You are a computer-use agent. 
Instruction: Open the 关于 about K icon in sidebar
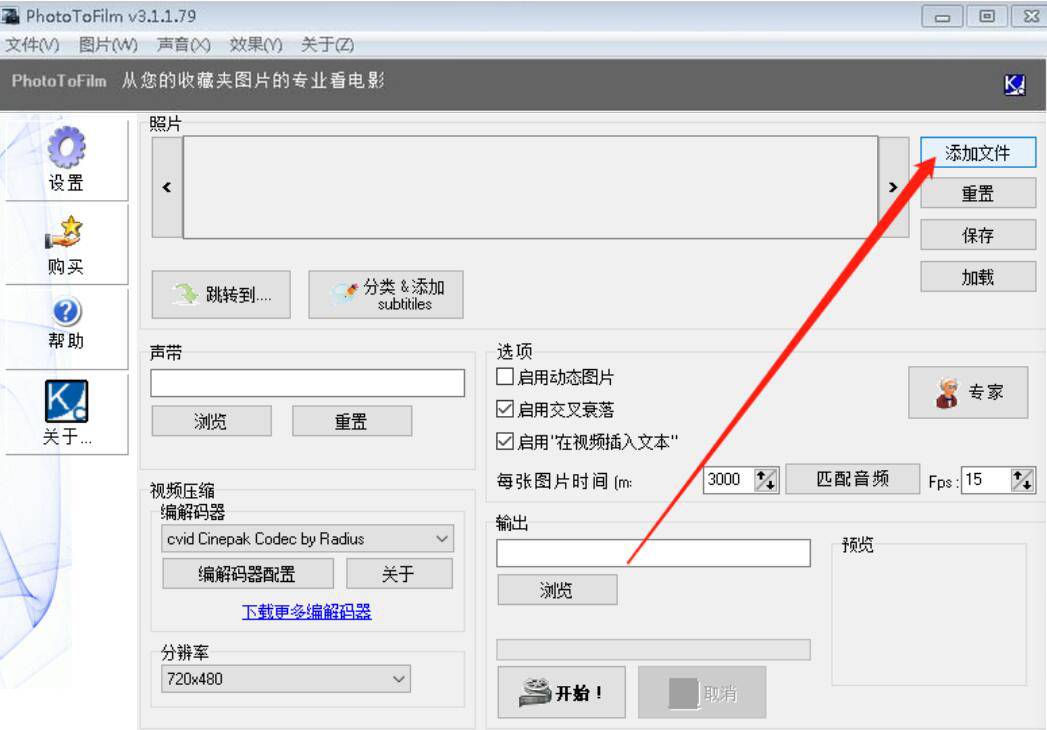click(x=66, y=401)
